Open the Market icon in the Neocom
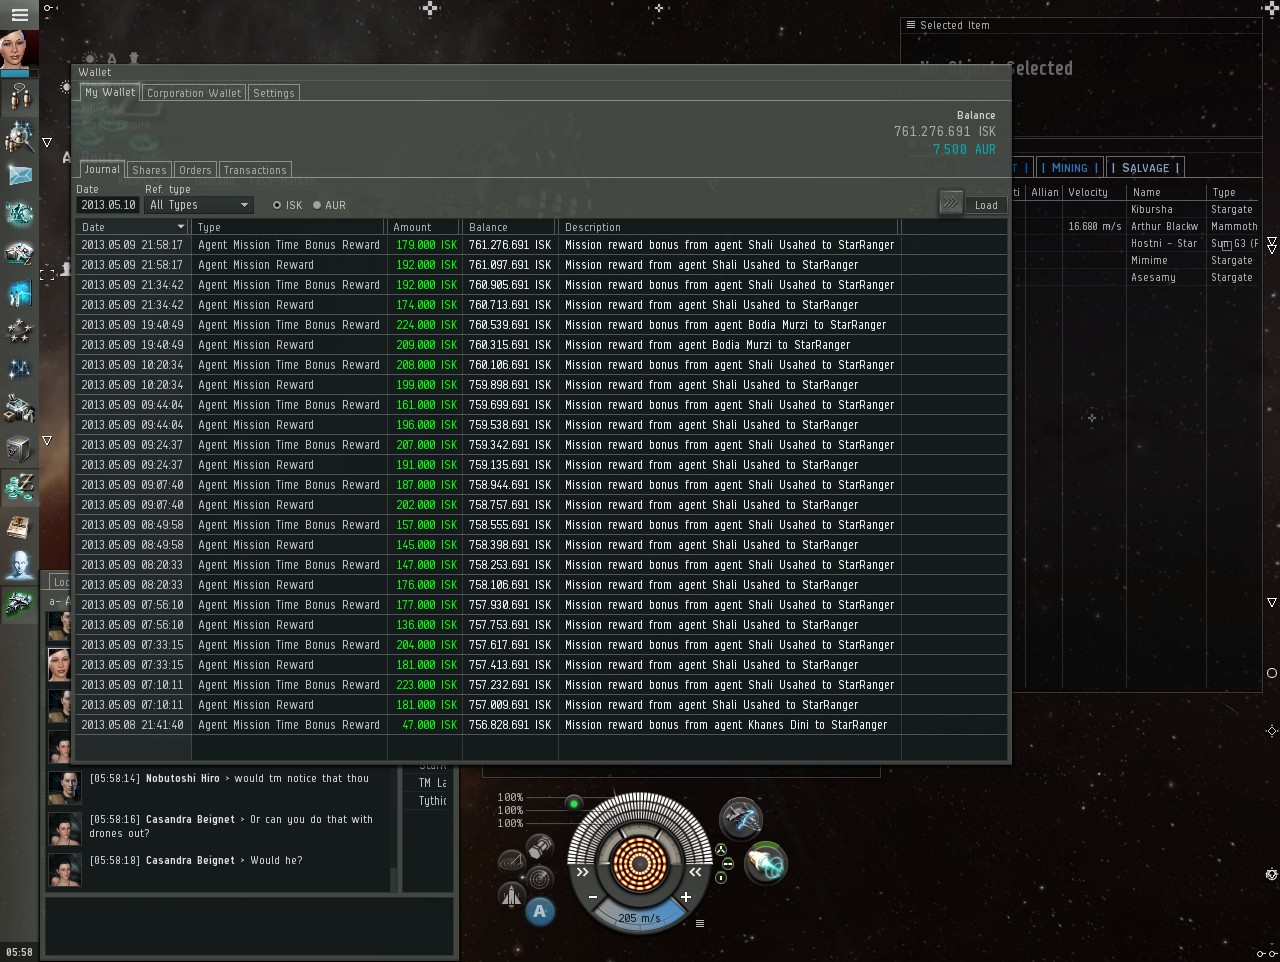The width and height of the screenshot is (1280, 962). (19, 253)
